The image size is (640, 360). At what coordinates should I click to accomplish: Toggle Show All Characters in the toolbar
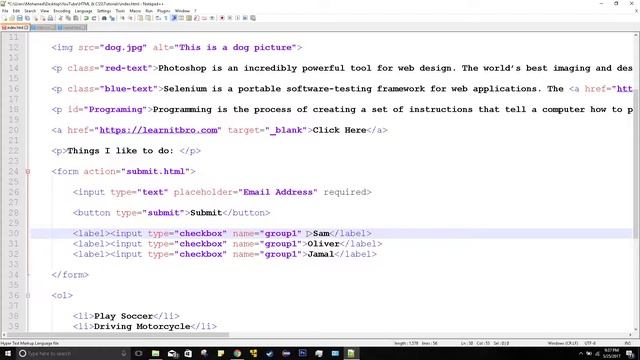[166, 18]
